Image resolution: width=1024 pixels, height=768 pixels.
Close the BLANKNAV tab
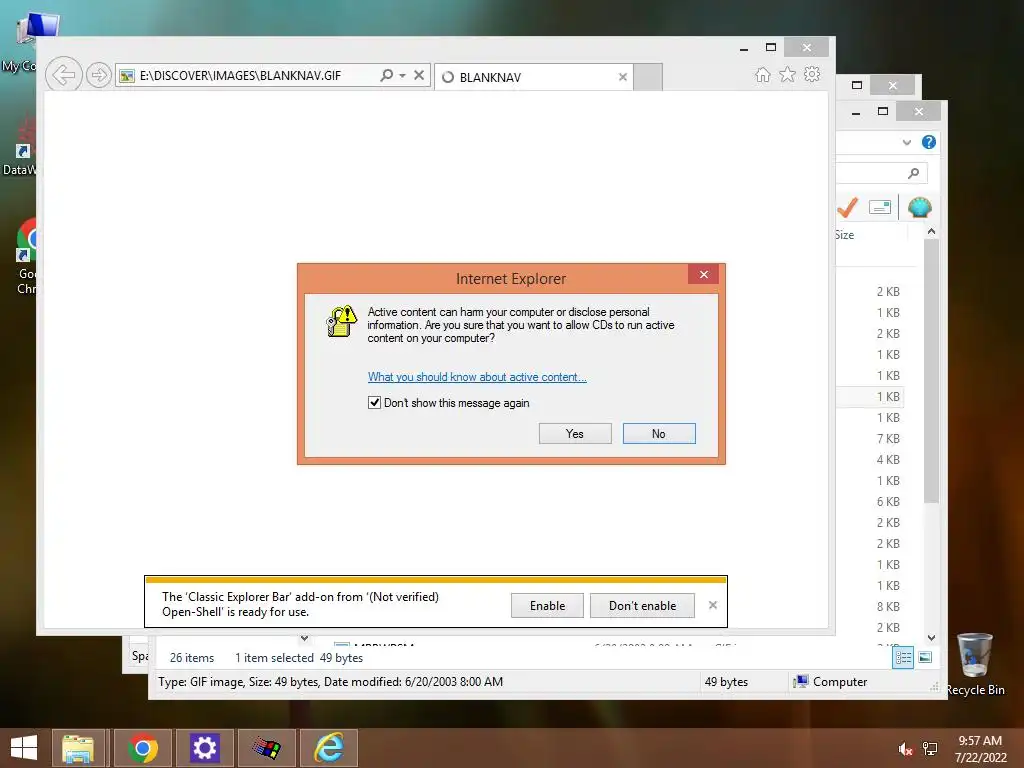pos(622,77)
